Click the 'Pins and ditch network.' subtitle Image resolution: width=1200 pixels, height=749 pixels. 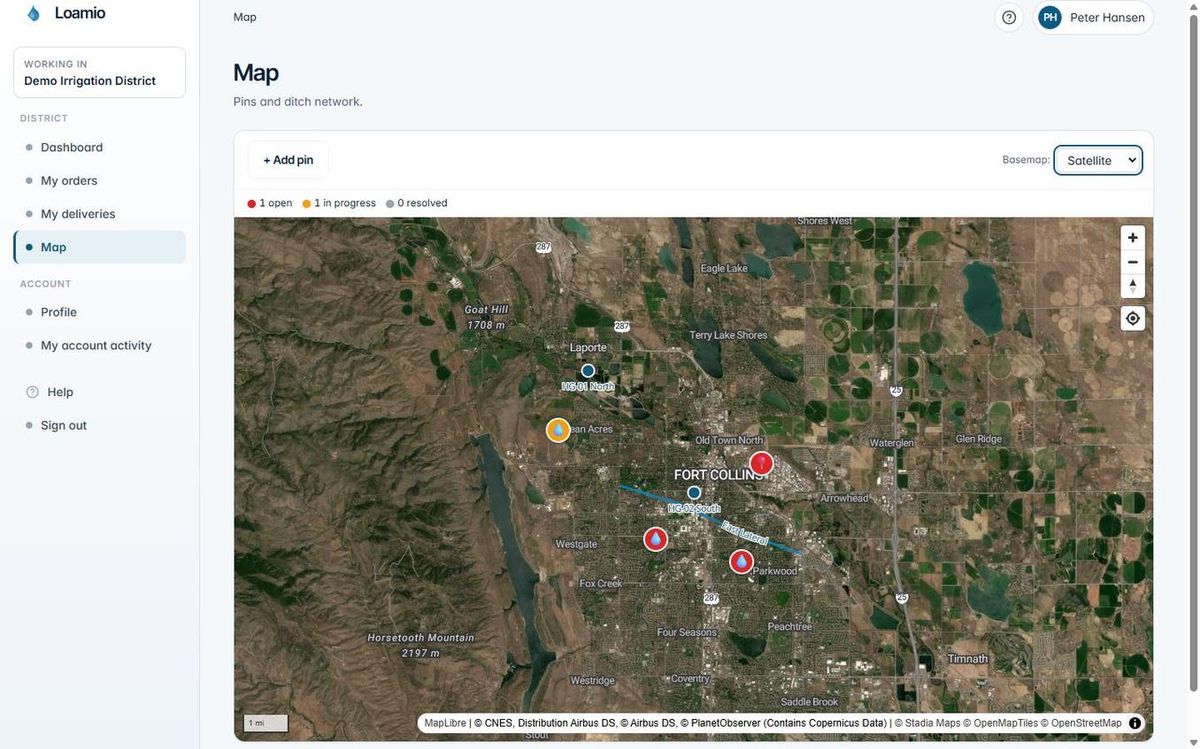pos(298,102)
